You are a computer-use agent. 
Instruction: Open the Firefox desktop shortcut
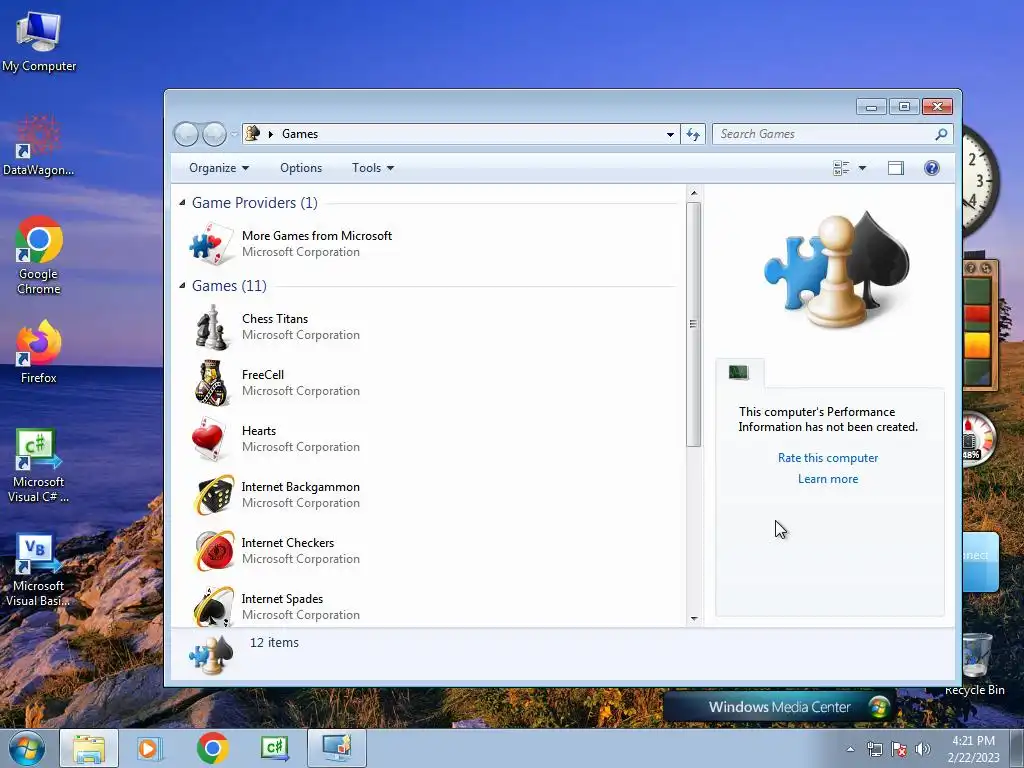39,351
